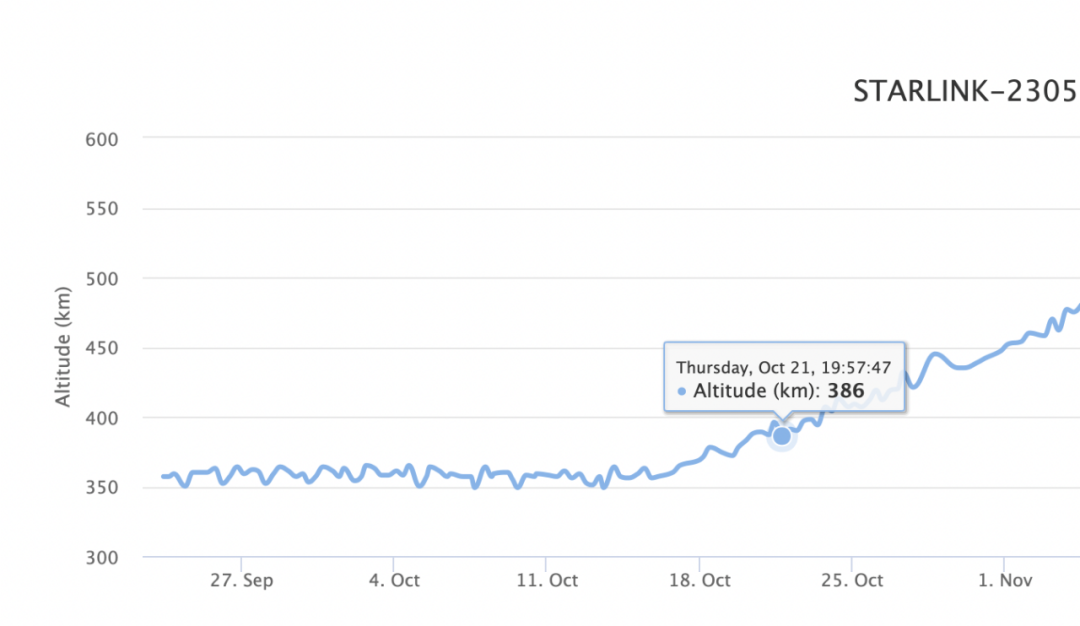Click the 400 altitude axis label
Image resolution: width=1080 pixels, height=626 pixels.
pyautogui.click(x=102, y=418)
